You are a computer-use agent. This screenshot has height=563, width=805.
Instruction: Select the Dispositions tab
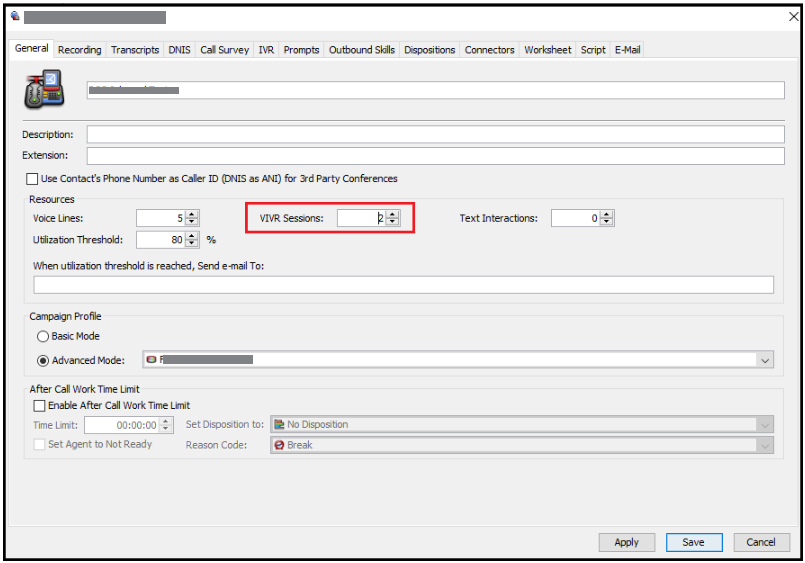(429, 50)
